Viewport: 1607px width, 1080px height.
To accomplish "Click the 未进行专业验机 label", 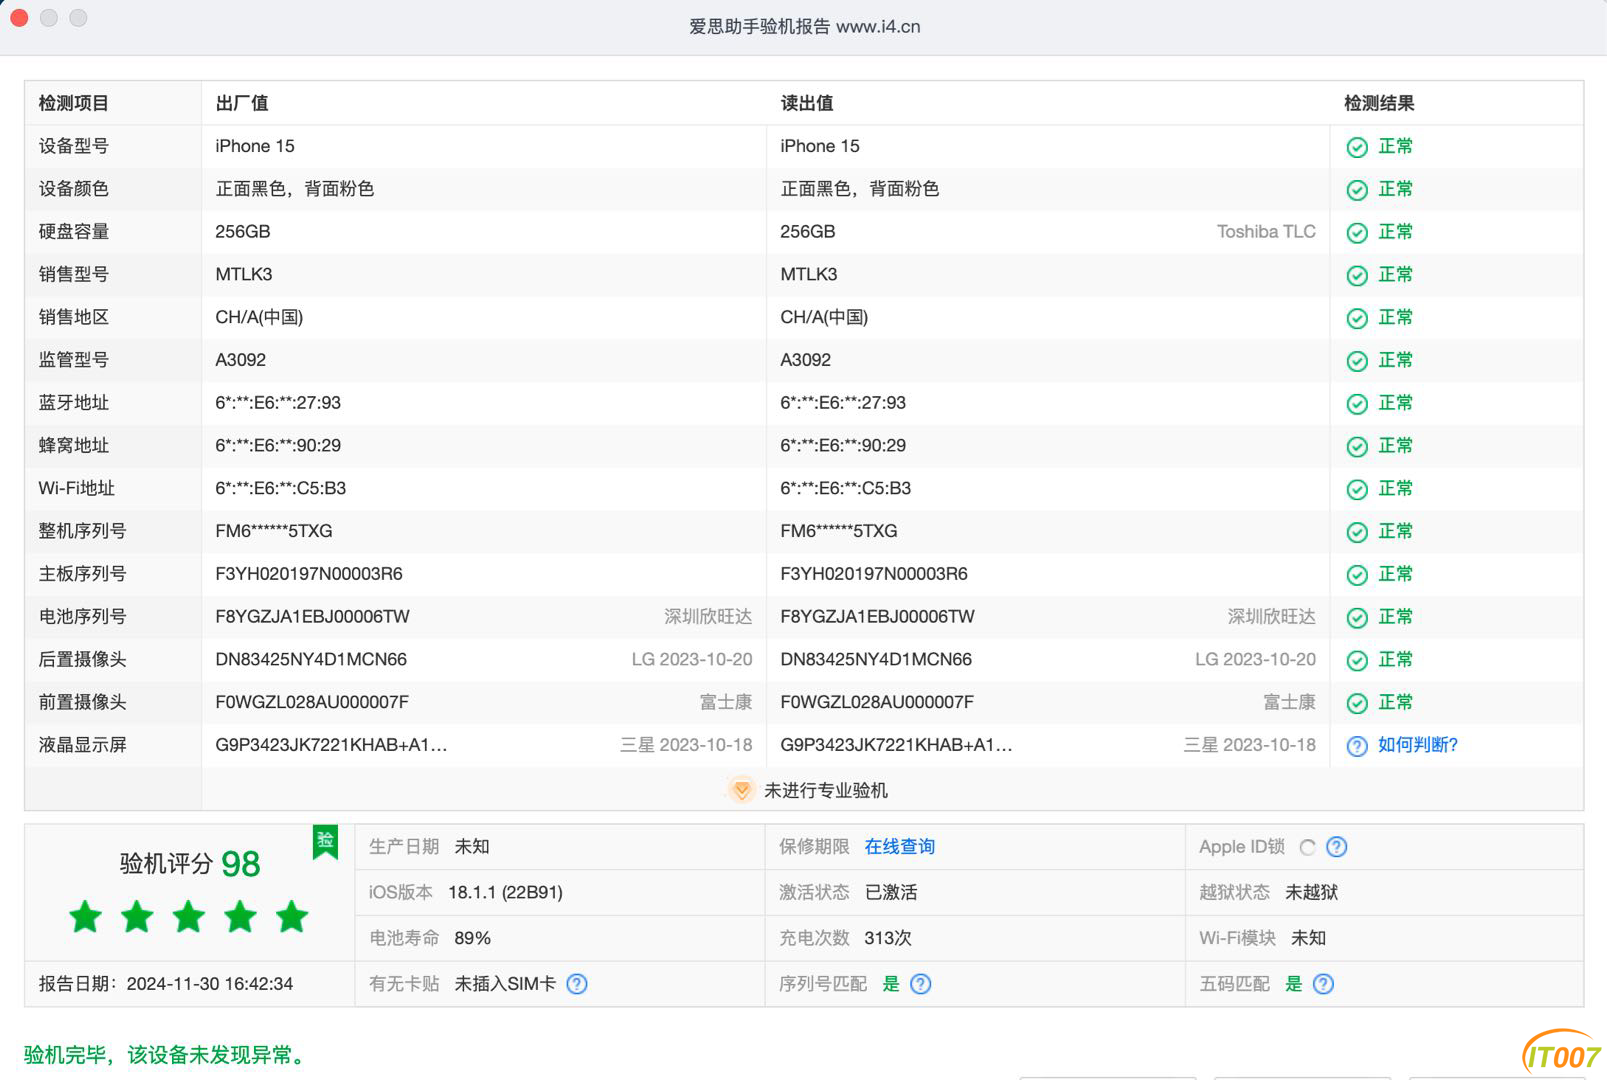I will (826, 790).
